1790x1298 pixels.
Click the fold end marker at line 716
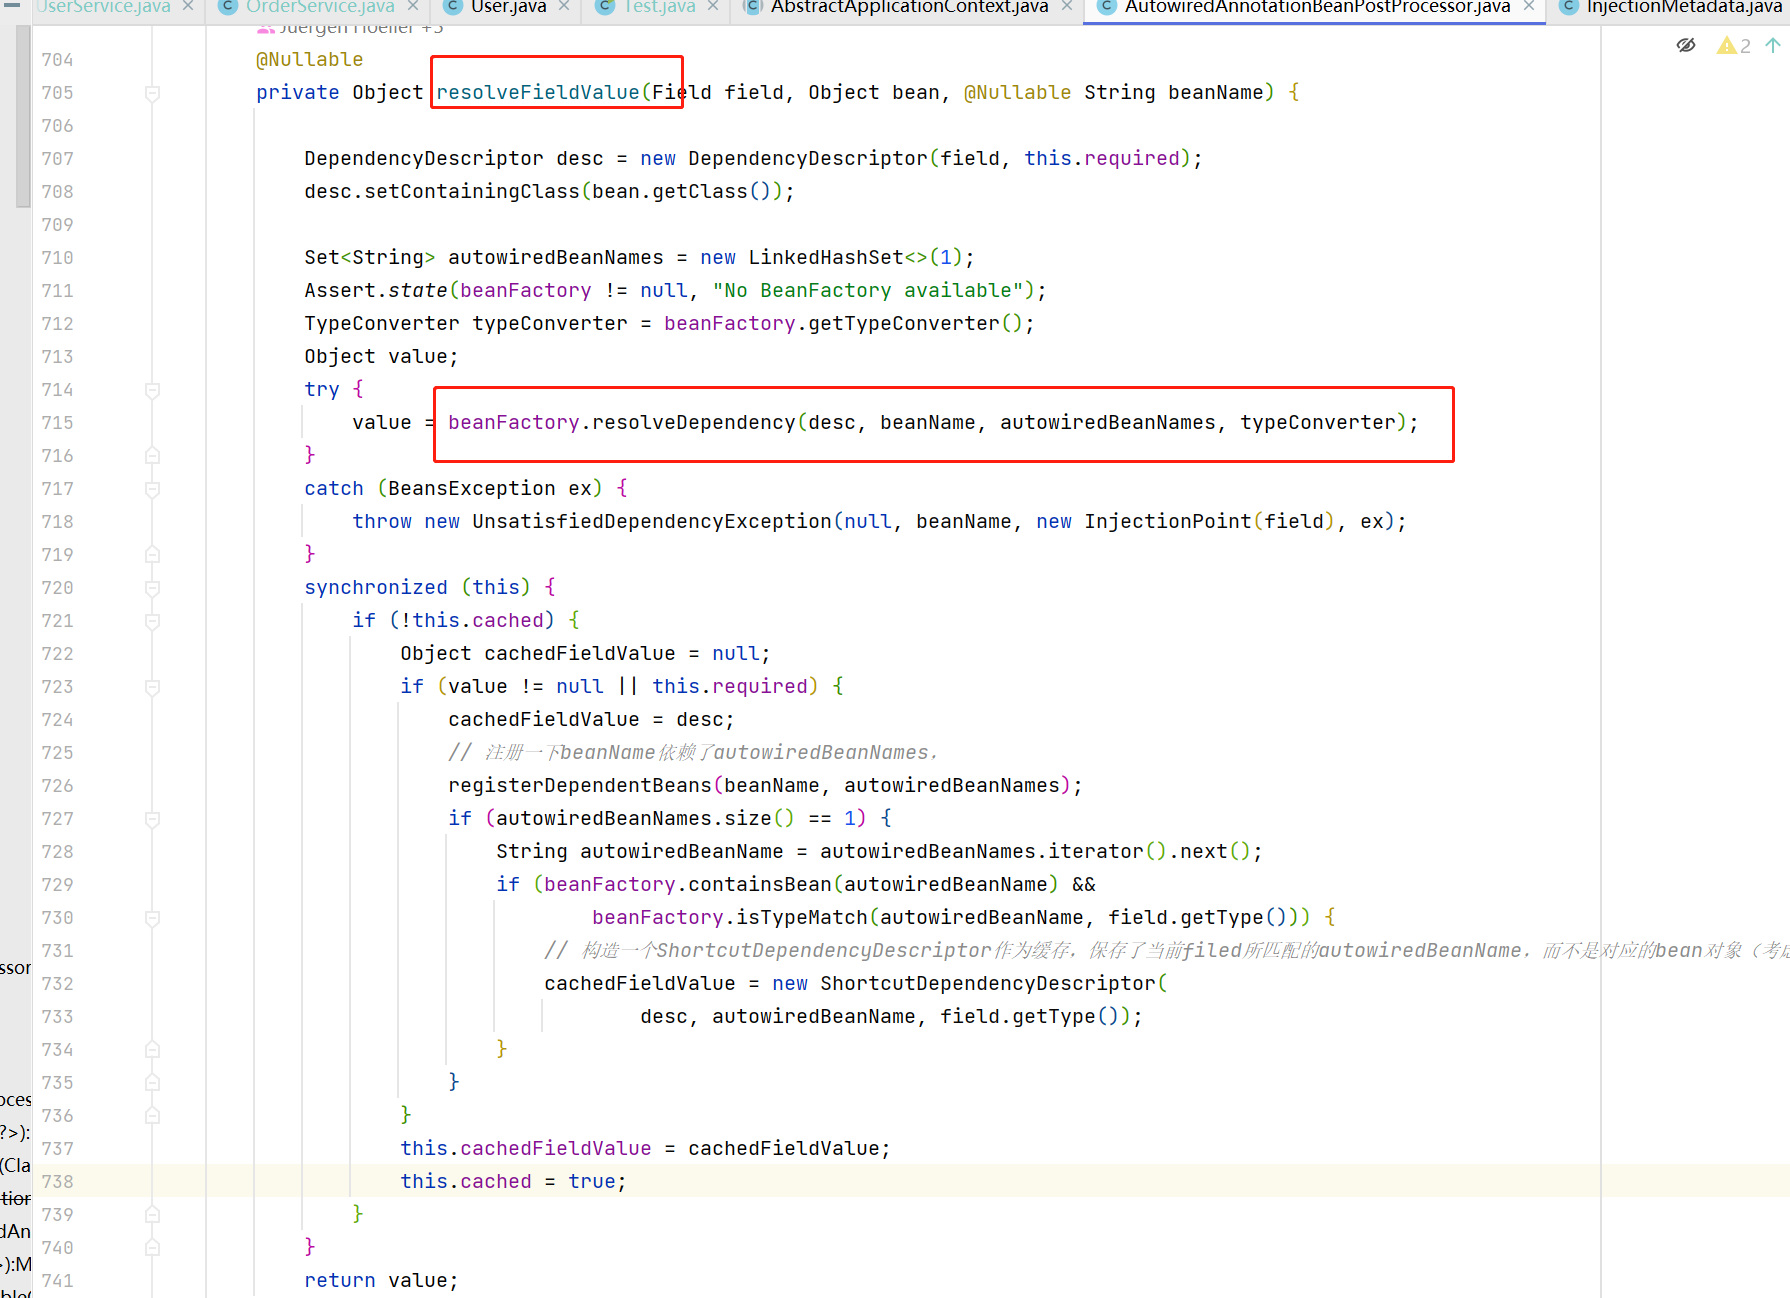pos(153,456)
